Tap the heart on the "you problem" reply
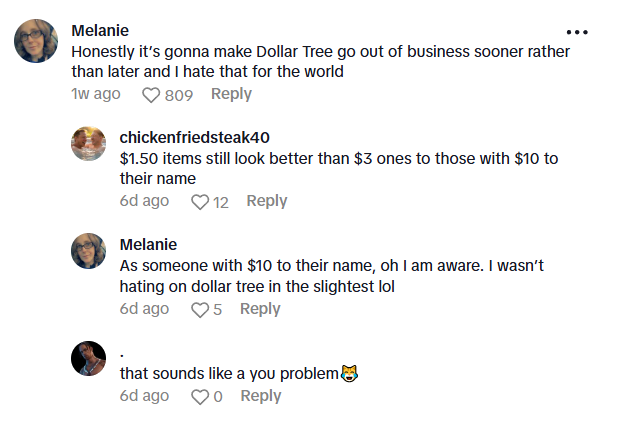This screenshot has height=425, width=619. click(x=199, y=397)
